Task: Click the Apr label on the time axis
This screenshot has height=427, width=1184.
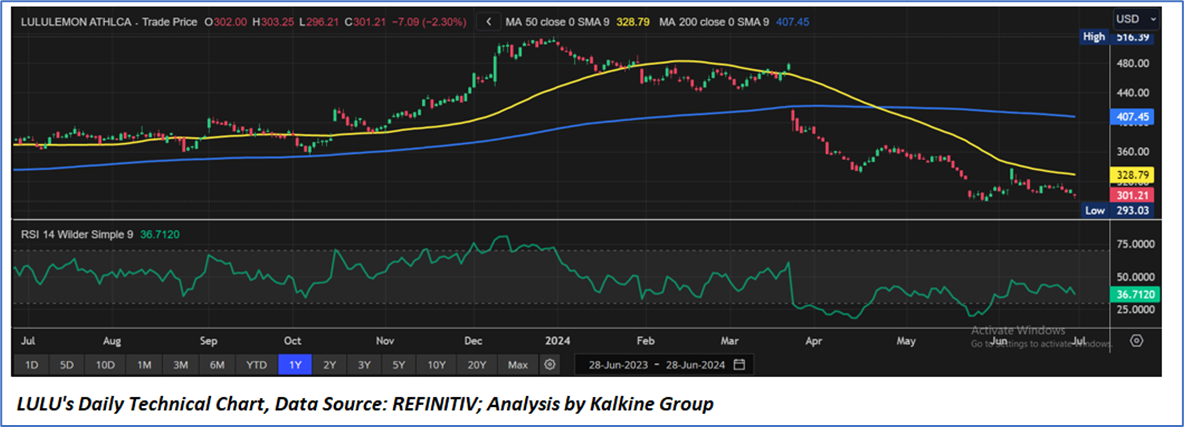Action: pos(812,341)
